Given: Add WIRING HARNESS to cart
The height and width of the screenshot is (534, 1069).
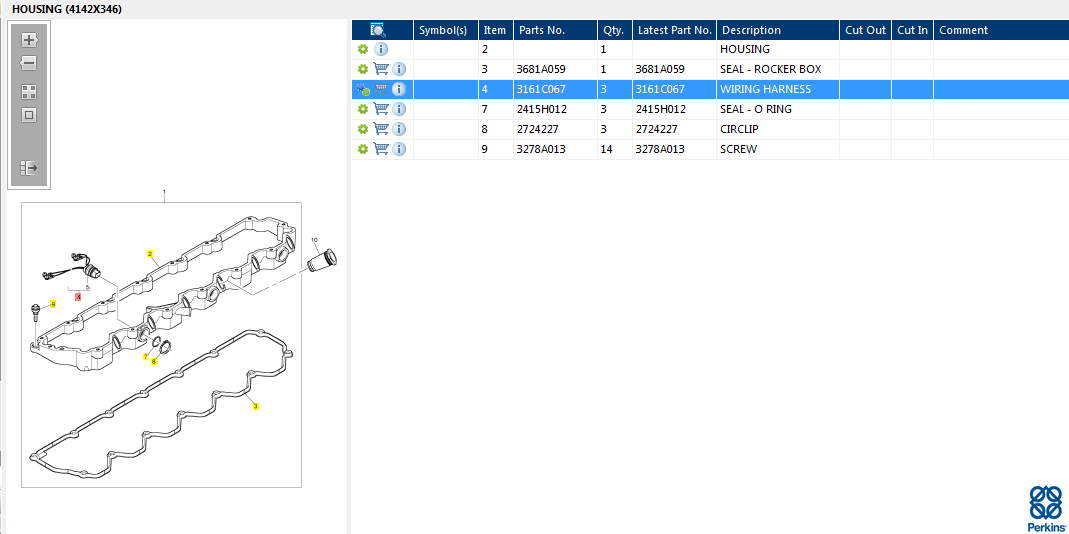Looking at the screenshot, I should 381,89.
